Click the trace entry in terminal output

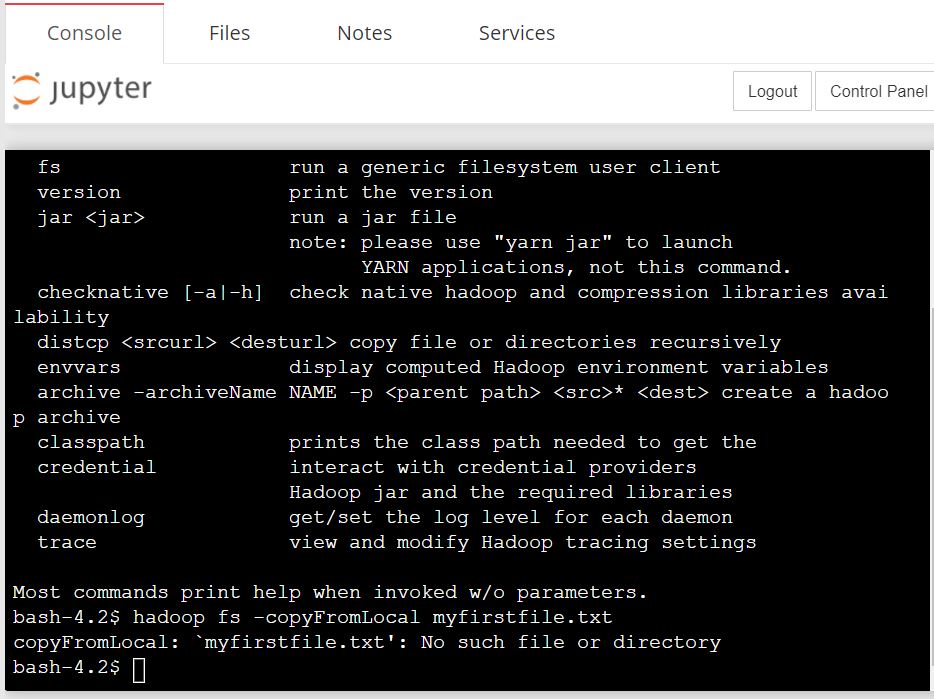(x=67, y=542)
